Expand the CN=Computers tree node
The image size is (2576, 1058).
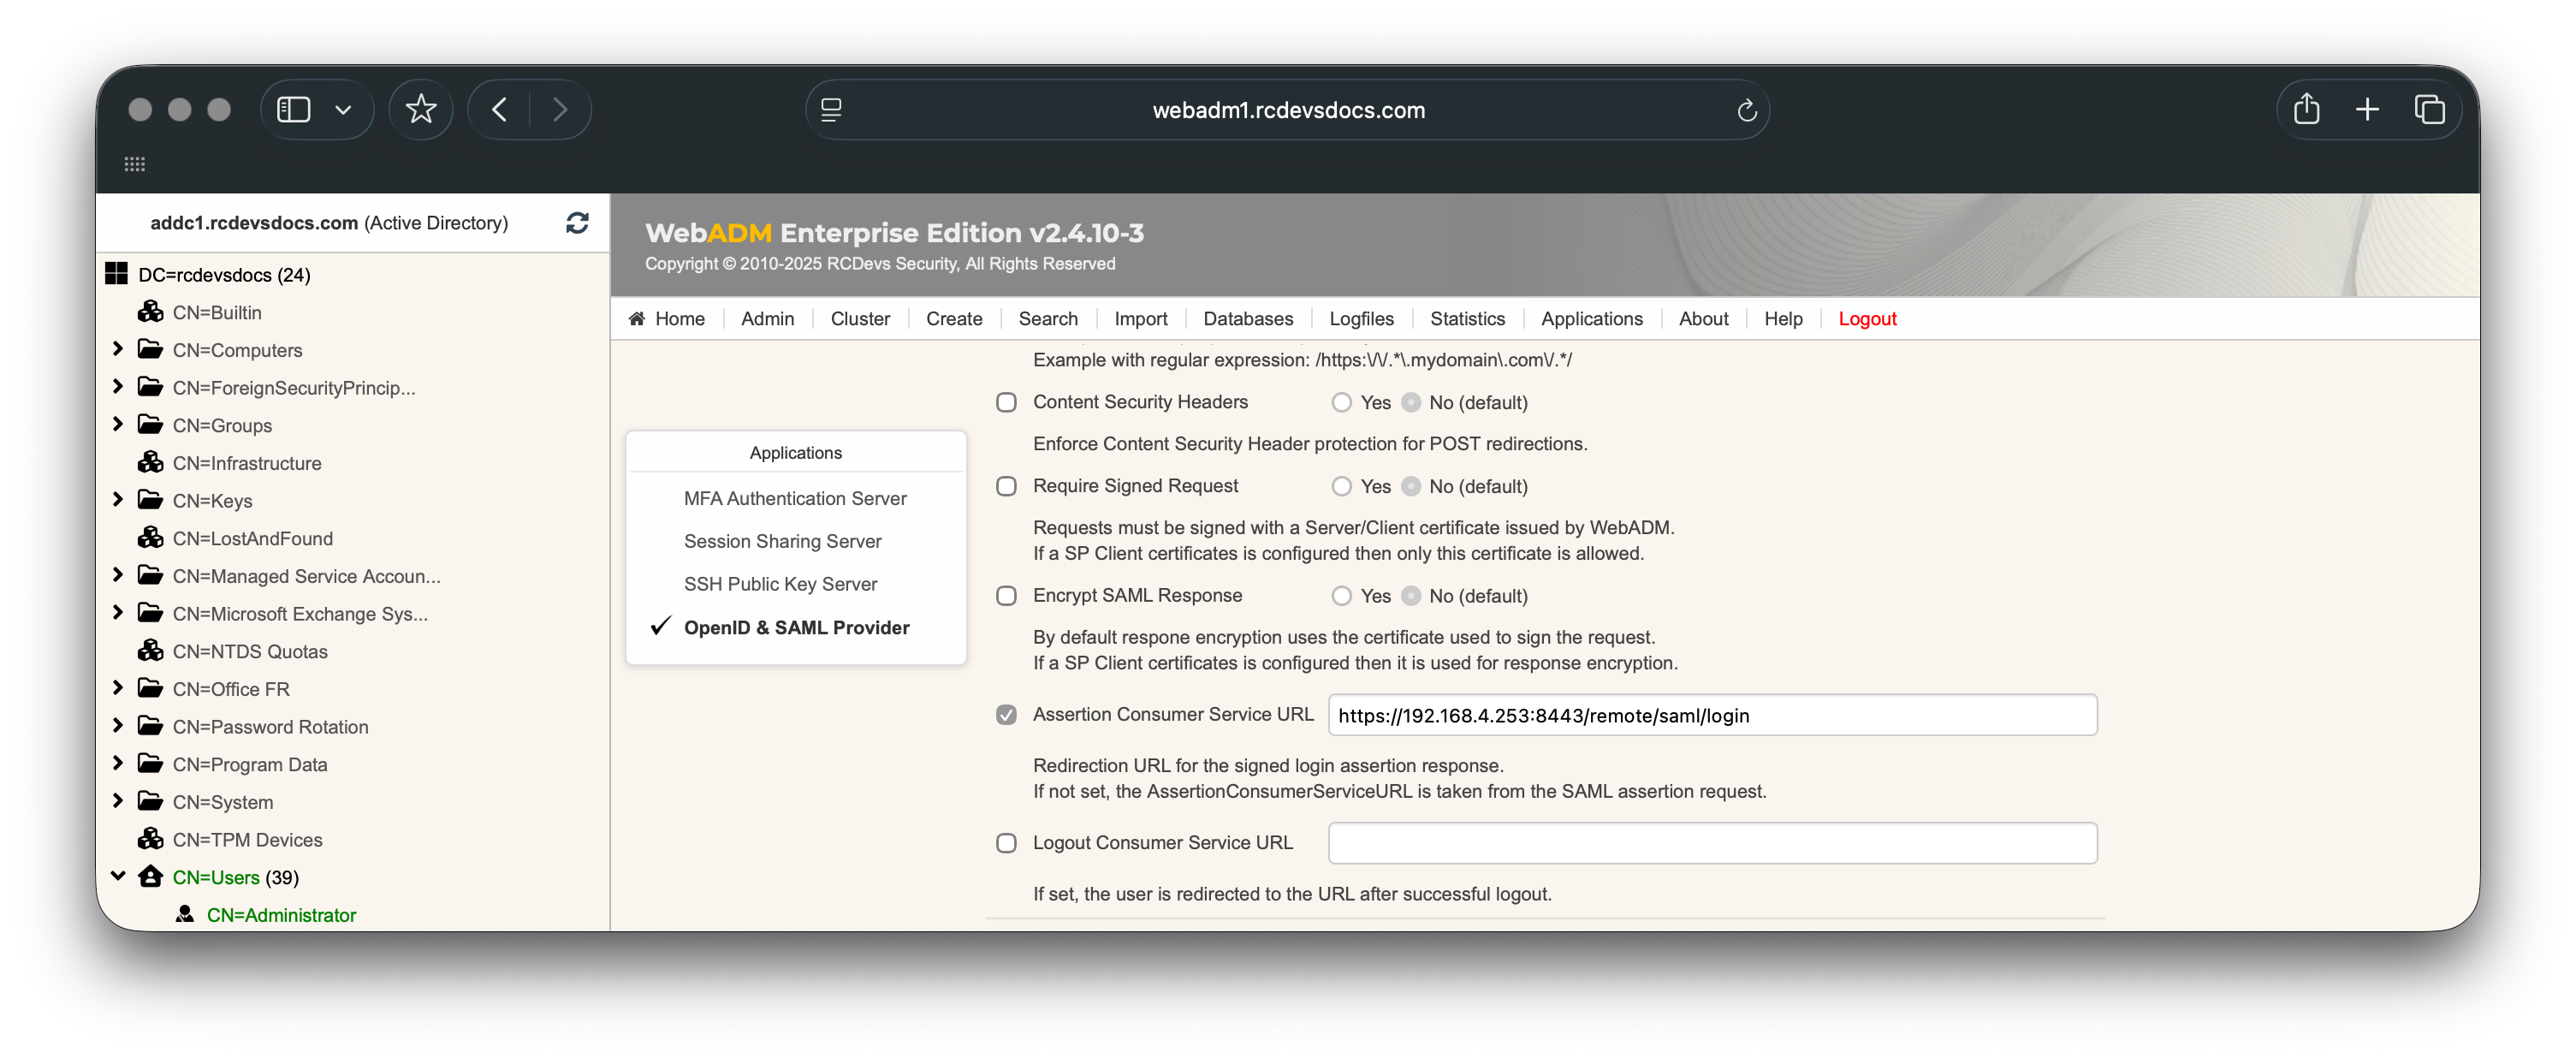(x=118, y=349)
